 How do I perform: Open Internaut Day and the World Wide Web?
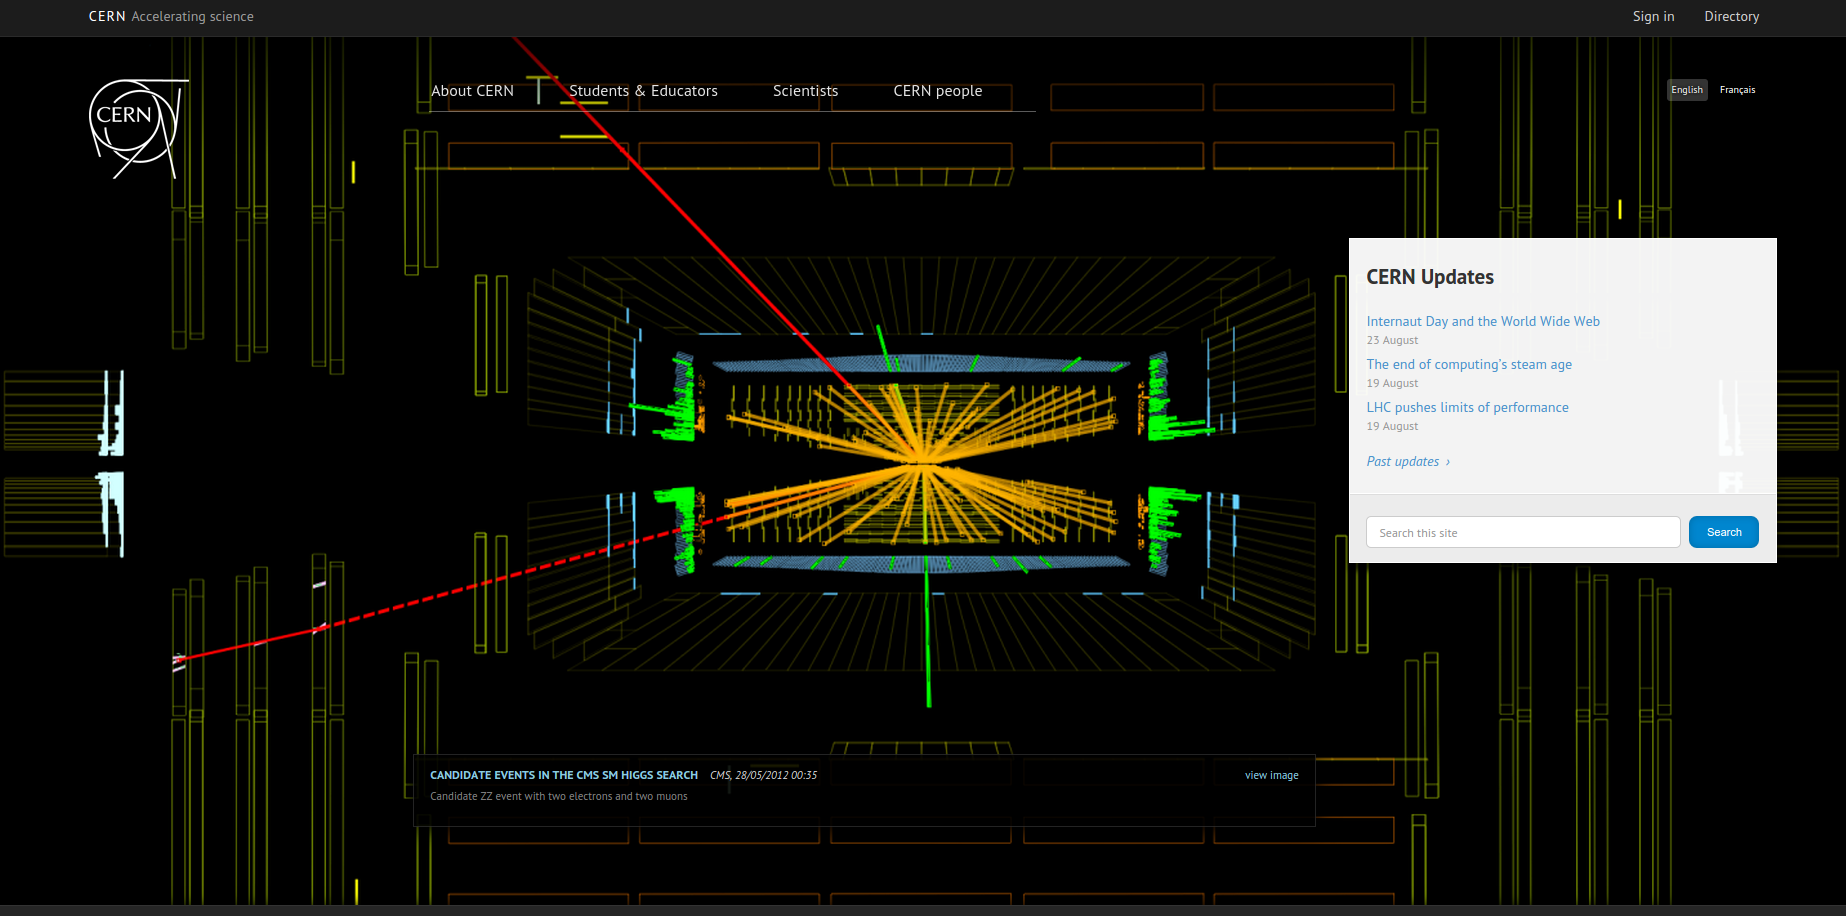point(1482,321)
